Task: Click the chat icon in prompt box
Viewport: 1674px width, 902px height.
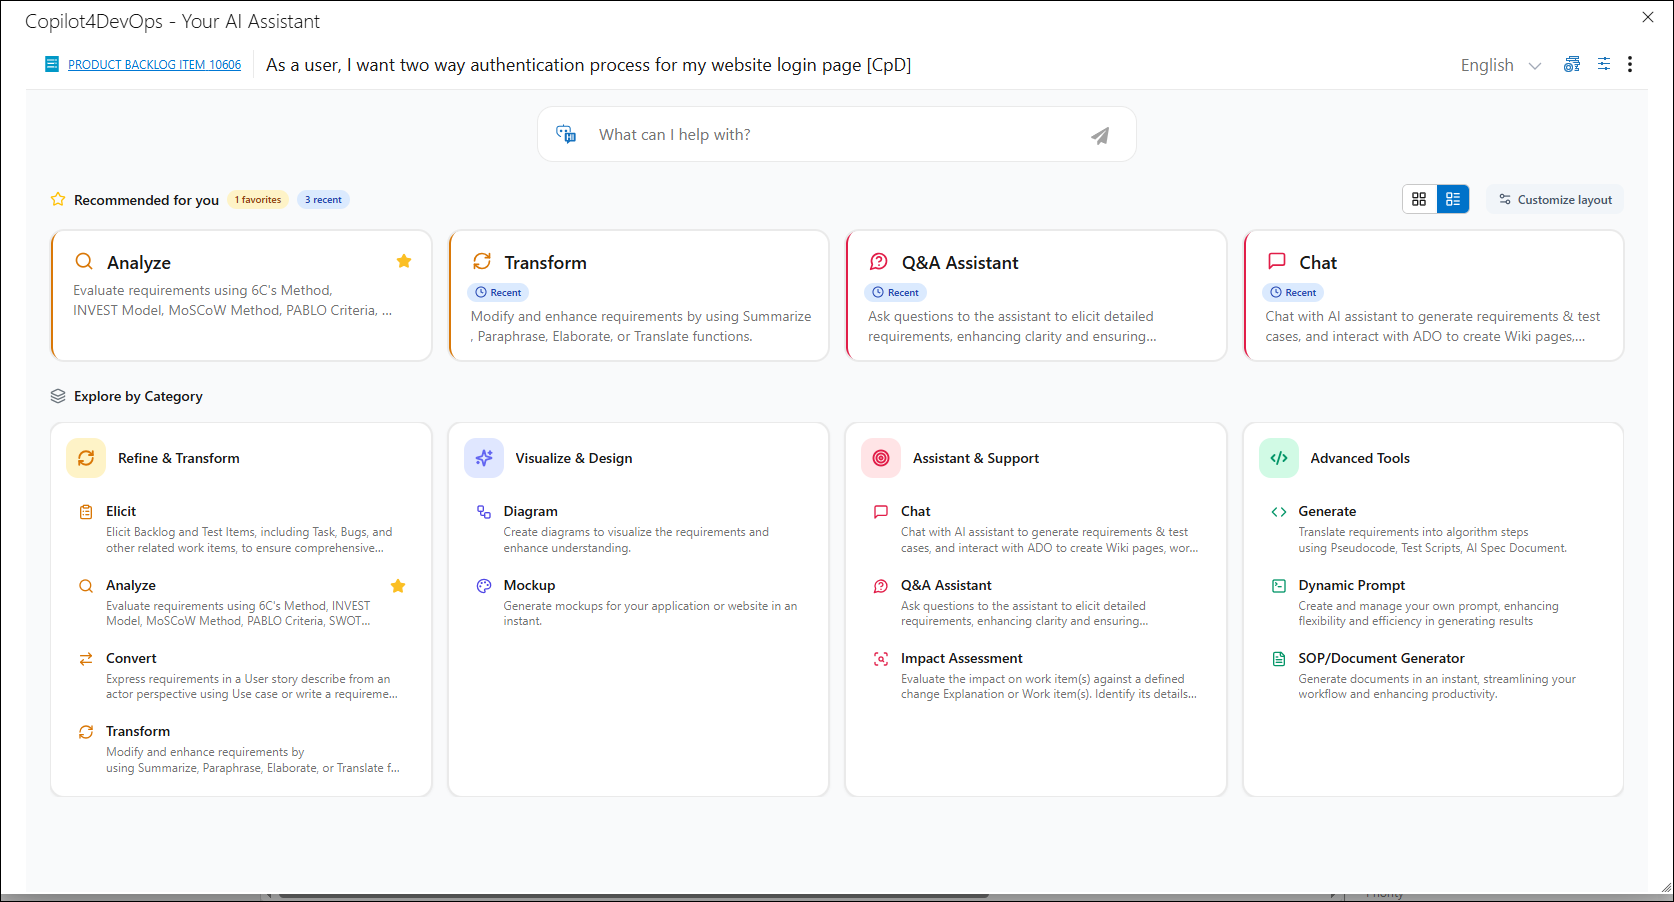Action: (x=566, y=134)
